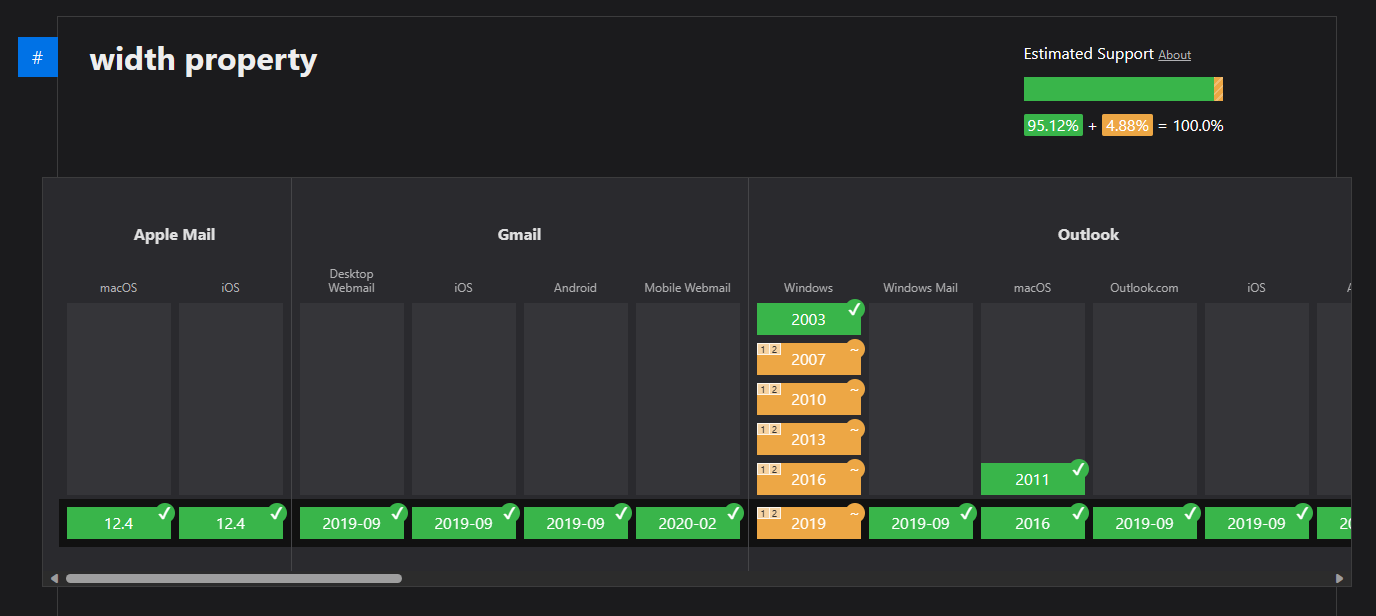
Task: Click checkmark icon on Apple Mail macOS 12.4
Action: coord(165,513)
